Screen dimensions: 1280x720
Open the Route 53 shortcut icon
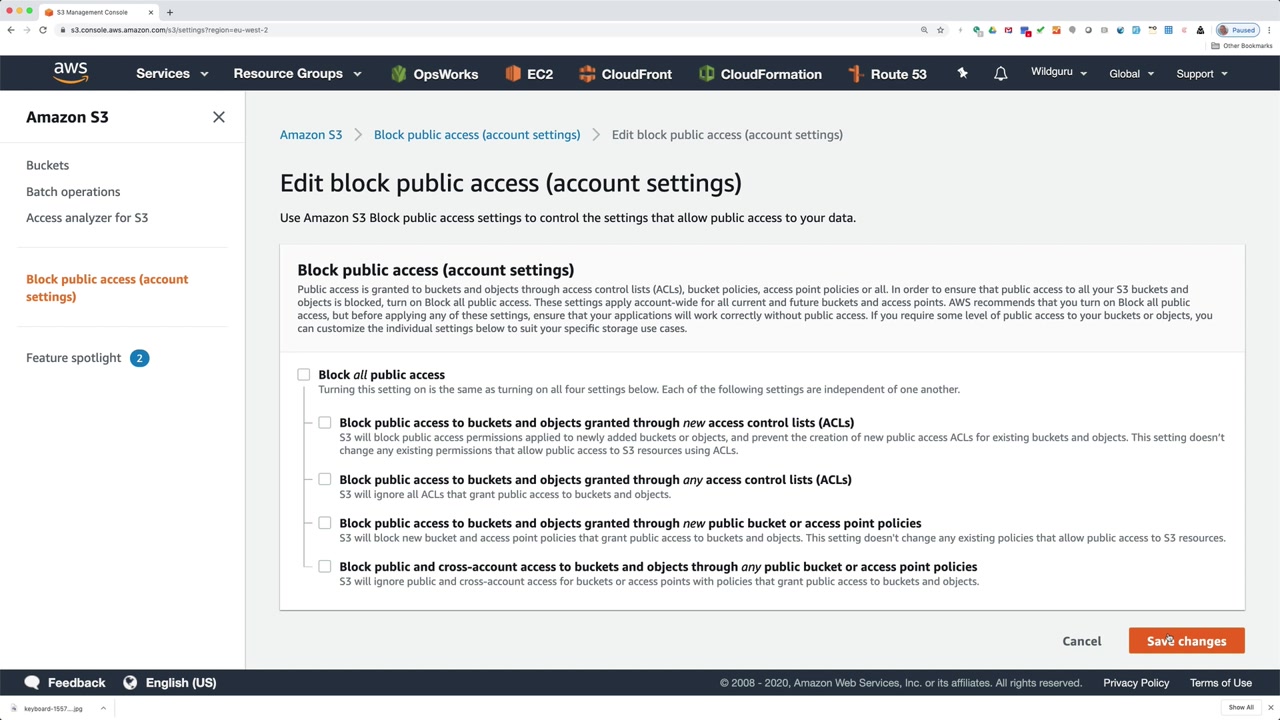coord(855,74)
